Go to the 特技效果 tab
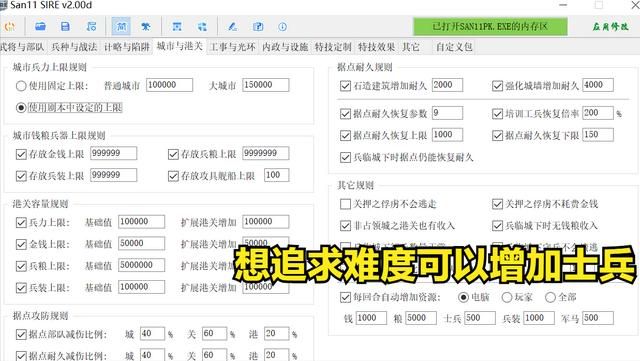640x361 pixels. point(376,47)
